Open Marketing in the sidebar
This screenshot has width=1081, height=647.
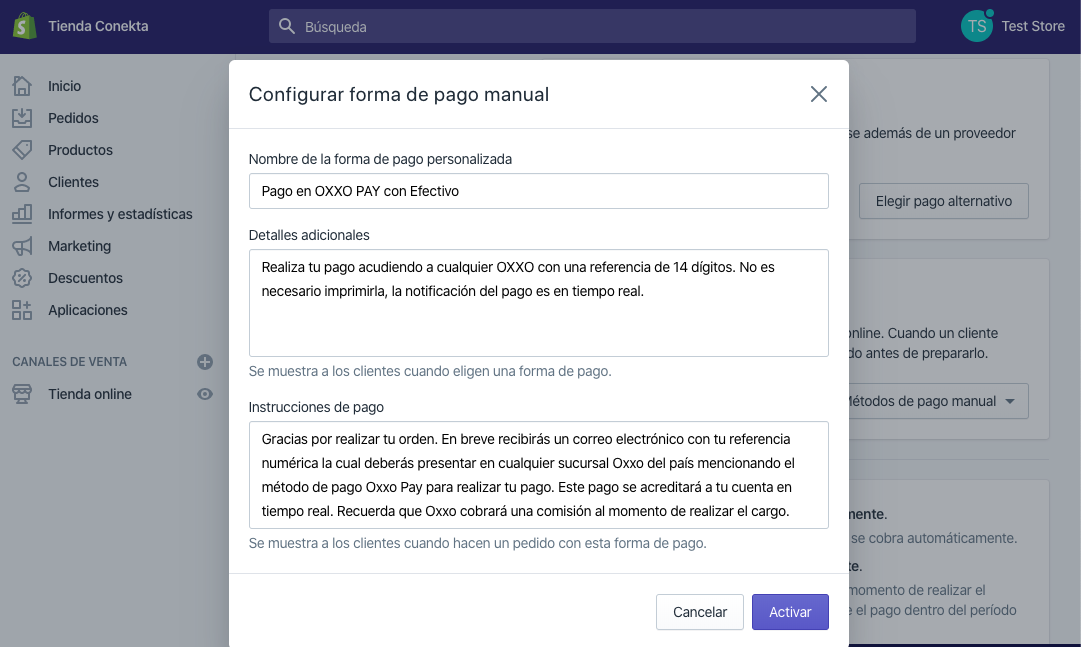pyautogui.click(x=79, y=246)
